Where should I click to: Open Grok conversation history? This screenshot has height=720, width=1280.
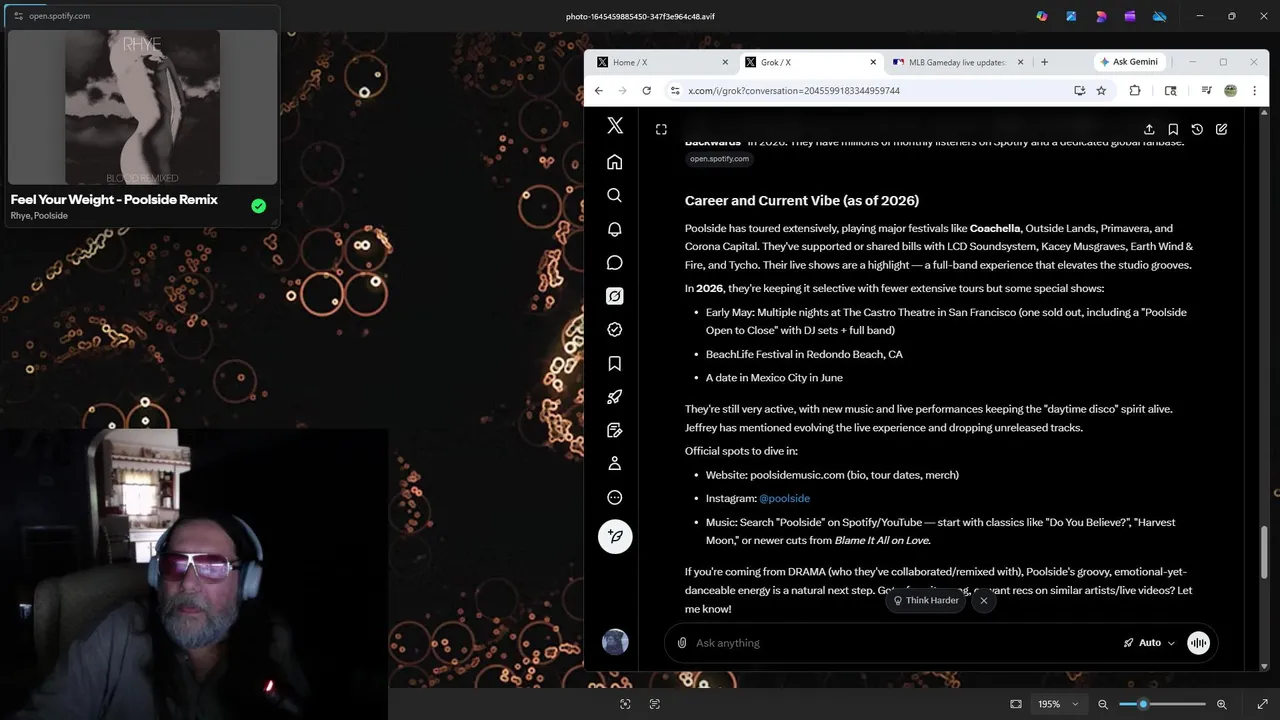1197,129
